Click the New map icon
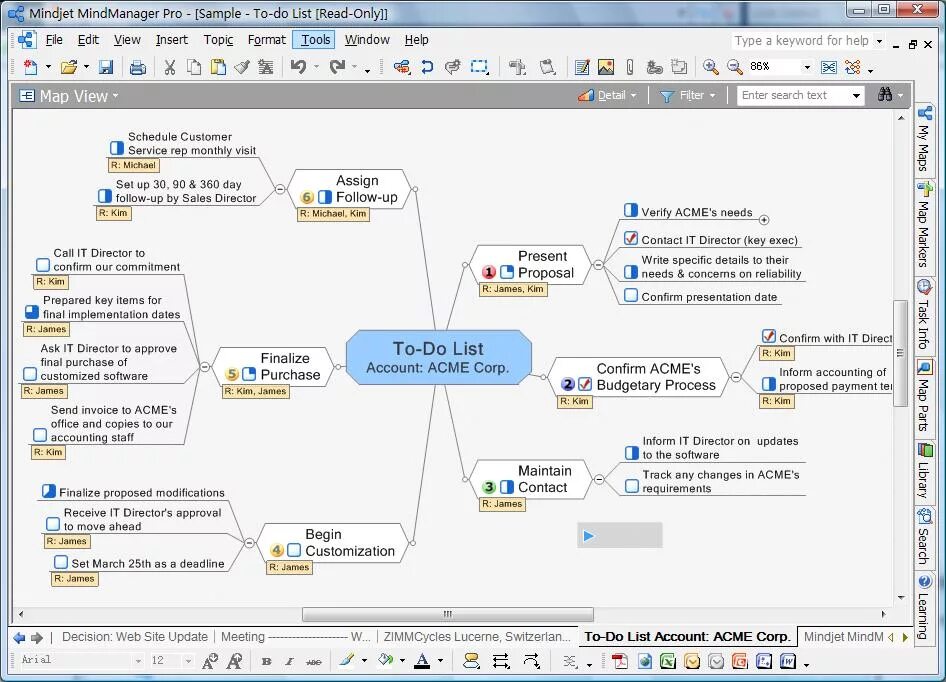The image size is (946, 682). 30,67
